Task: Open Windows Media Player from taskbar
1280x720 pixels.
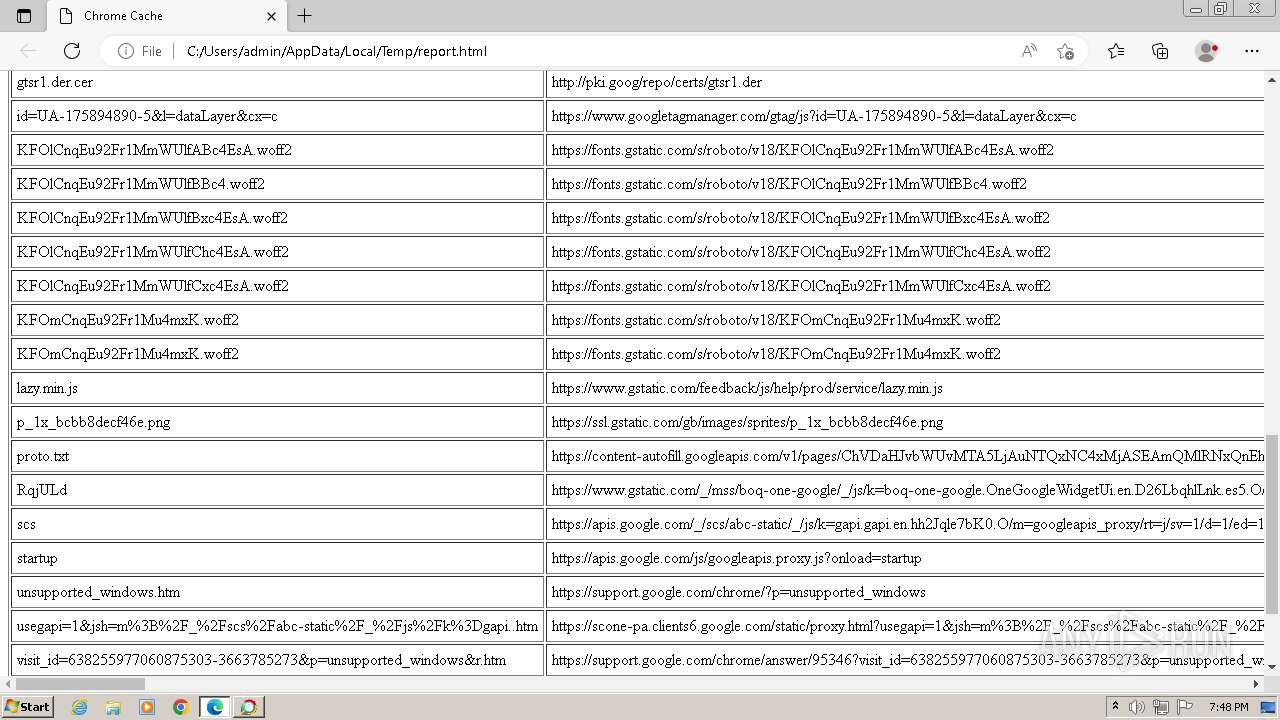Action: pos(147,707)
